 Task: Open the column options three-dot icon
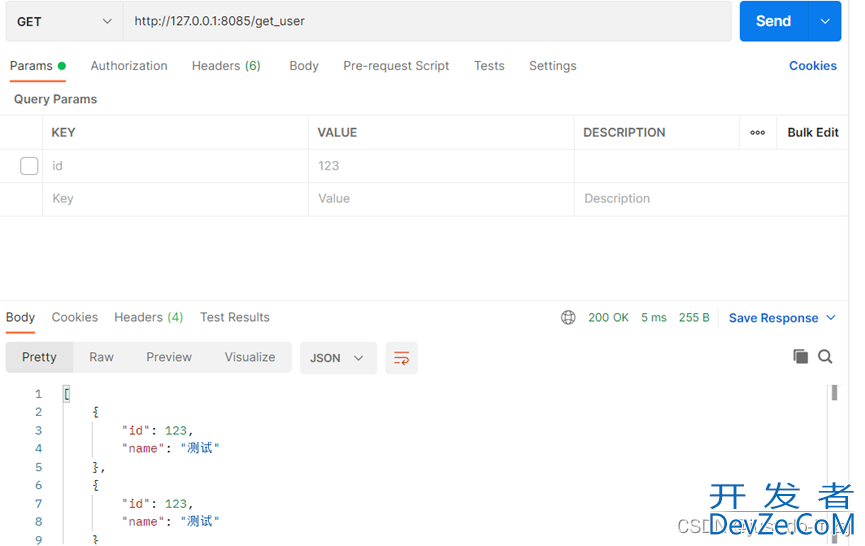(757, 132)
